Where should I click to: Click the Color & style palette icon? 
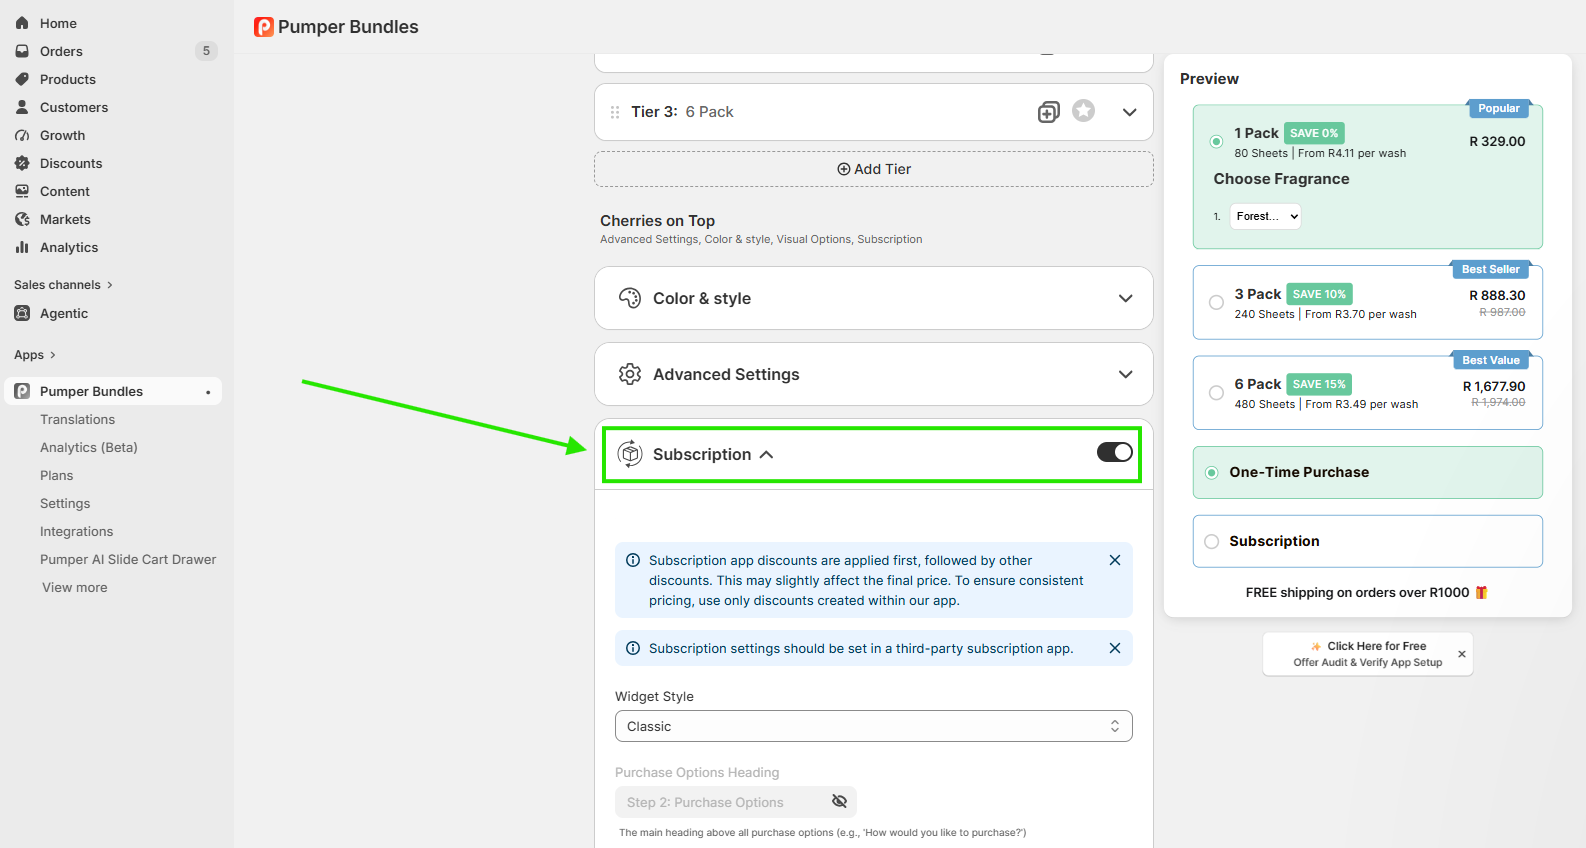tap(630, 298)
